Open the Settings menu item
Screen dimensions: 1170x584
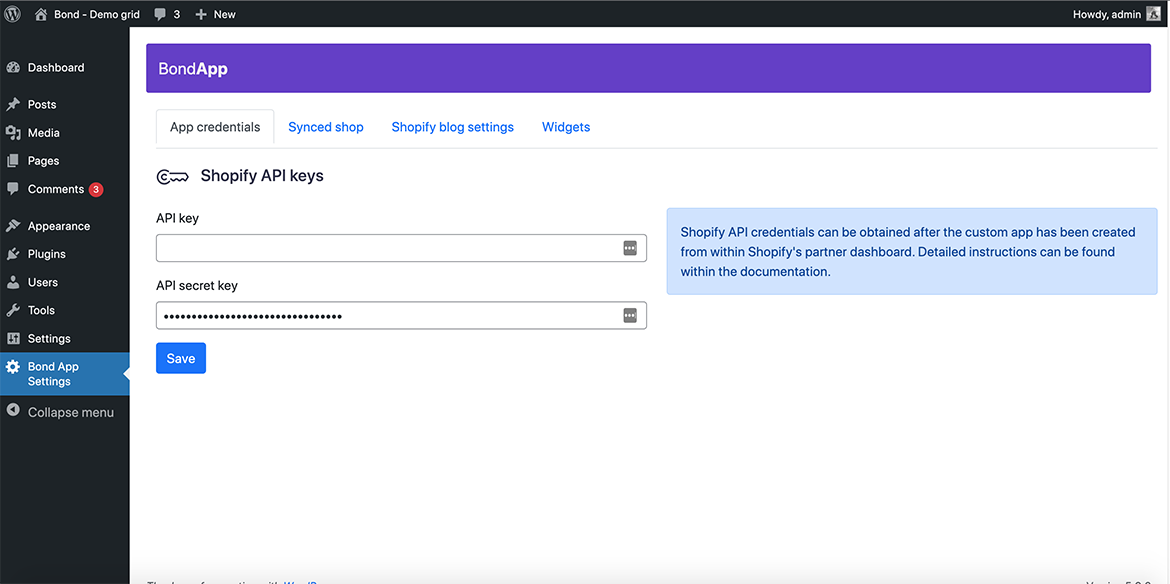click(65, 339)
